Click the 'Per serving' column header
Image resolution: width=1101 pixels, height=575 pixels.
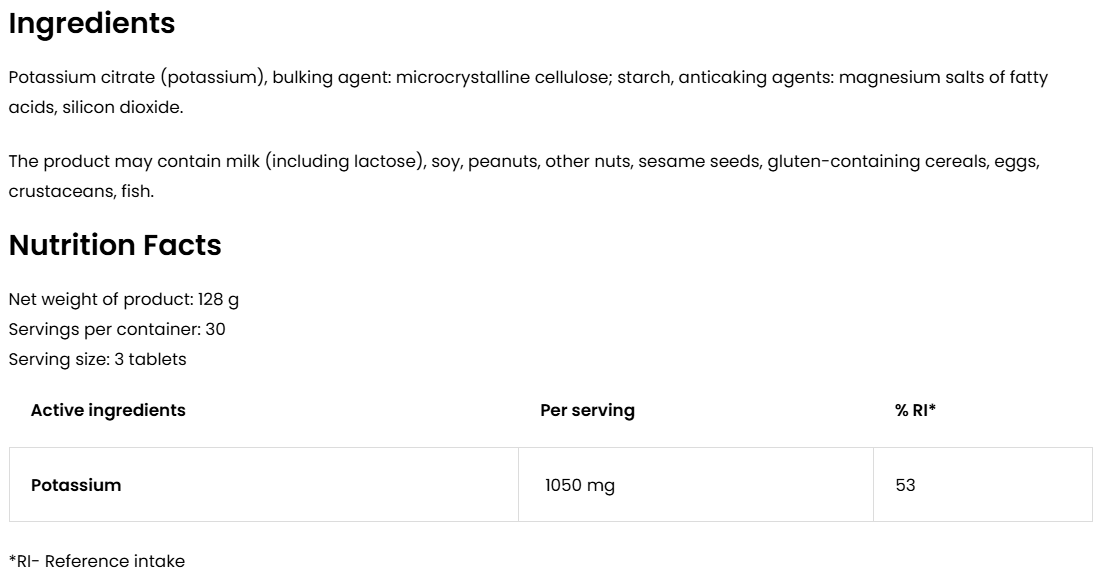tap(587, 410)
